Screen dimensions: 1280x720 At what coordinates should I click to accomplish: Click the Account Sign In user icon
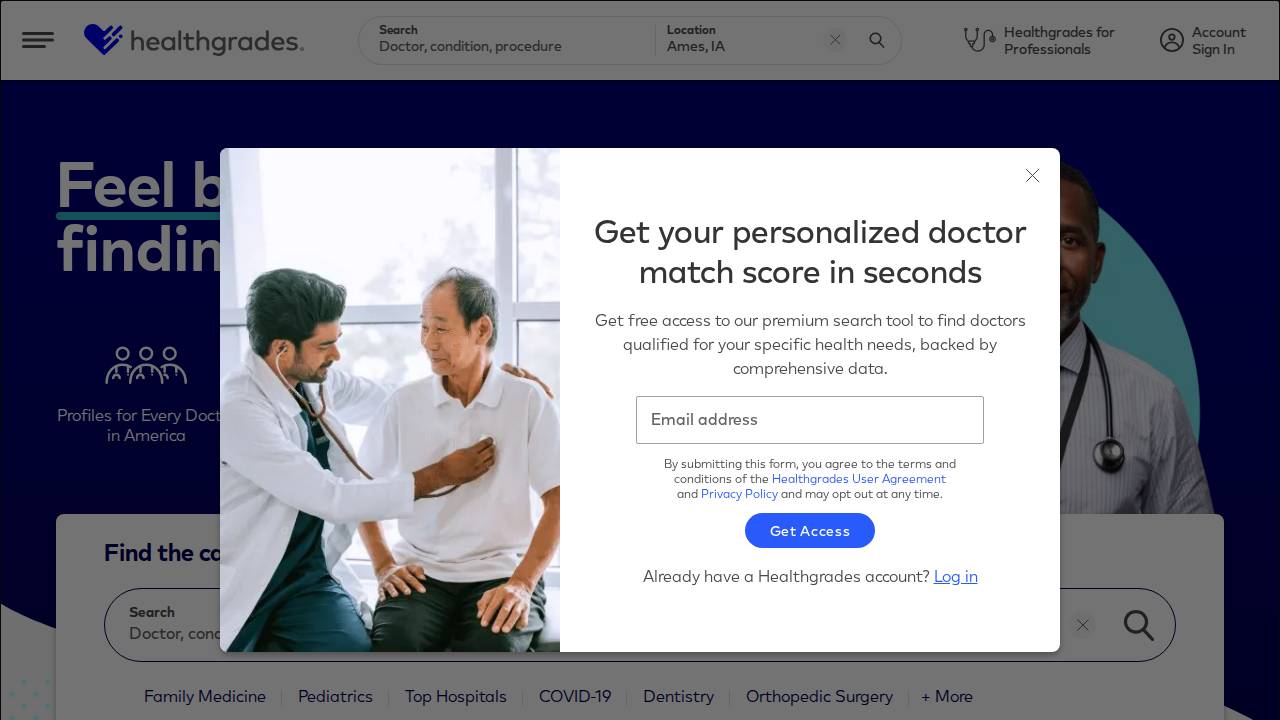pos(1172,40)
